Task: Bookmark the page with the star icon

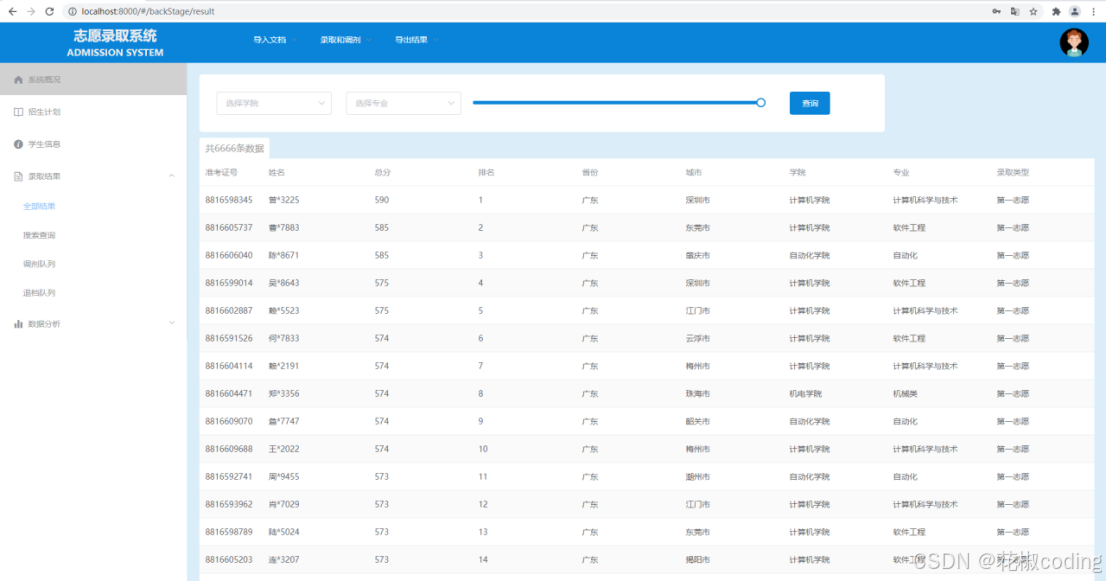Action: tap(1033, 11)
